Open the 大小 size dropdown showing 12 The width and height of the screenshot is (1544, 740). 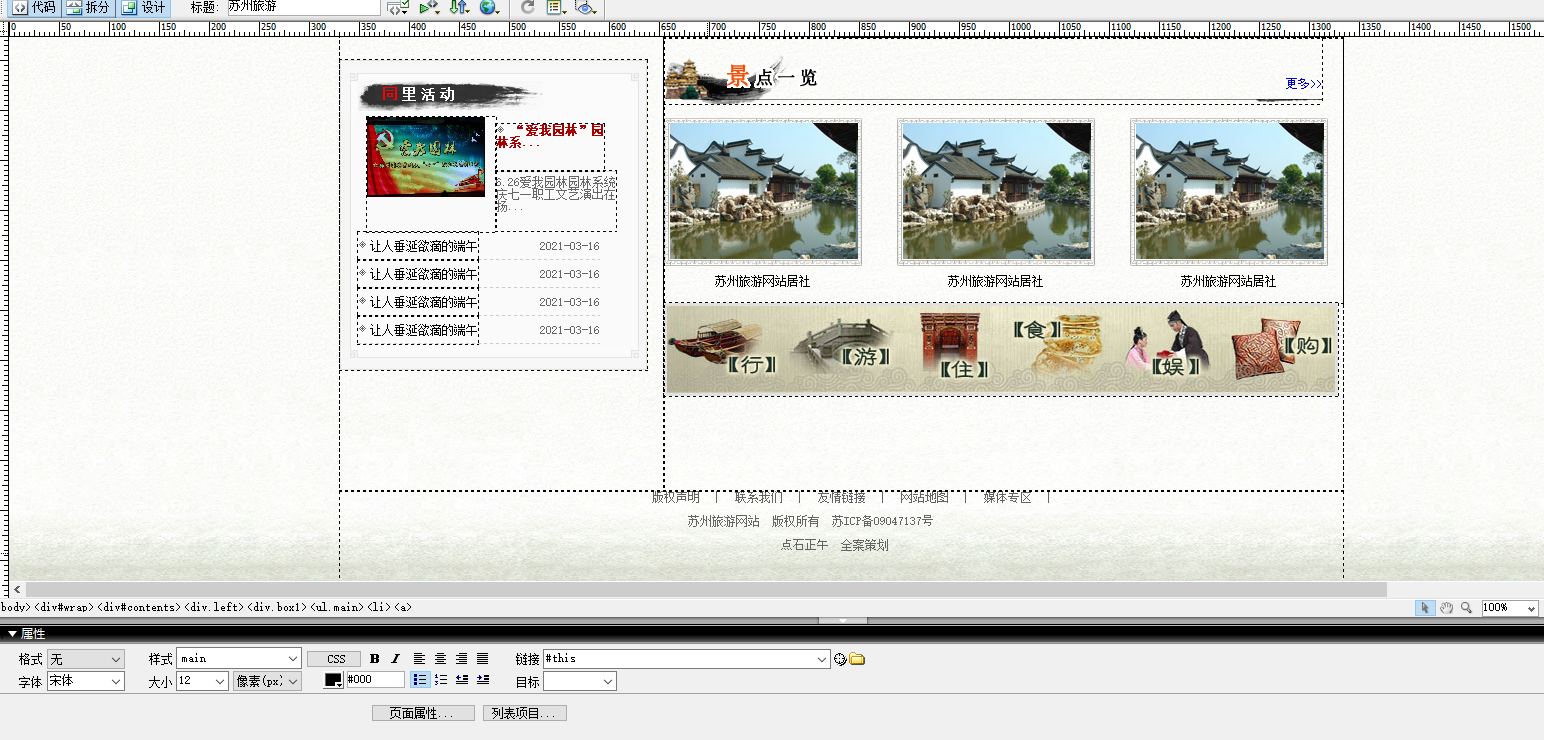203,681
